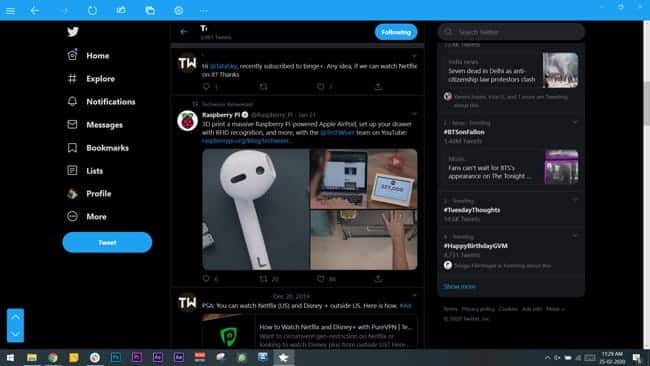
Task: Click the Bookmarks ribbon icon
Action: [72, 148]
